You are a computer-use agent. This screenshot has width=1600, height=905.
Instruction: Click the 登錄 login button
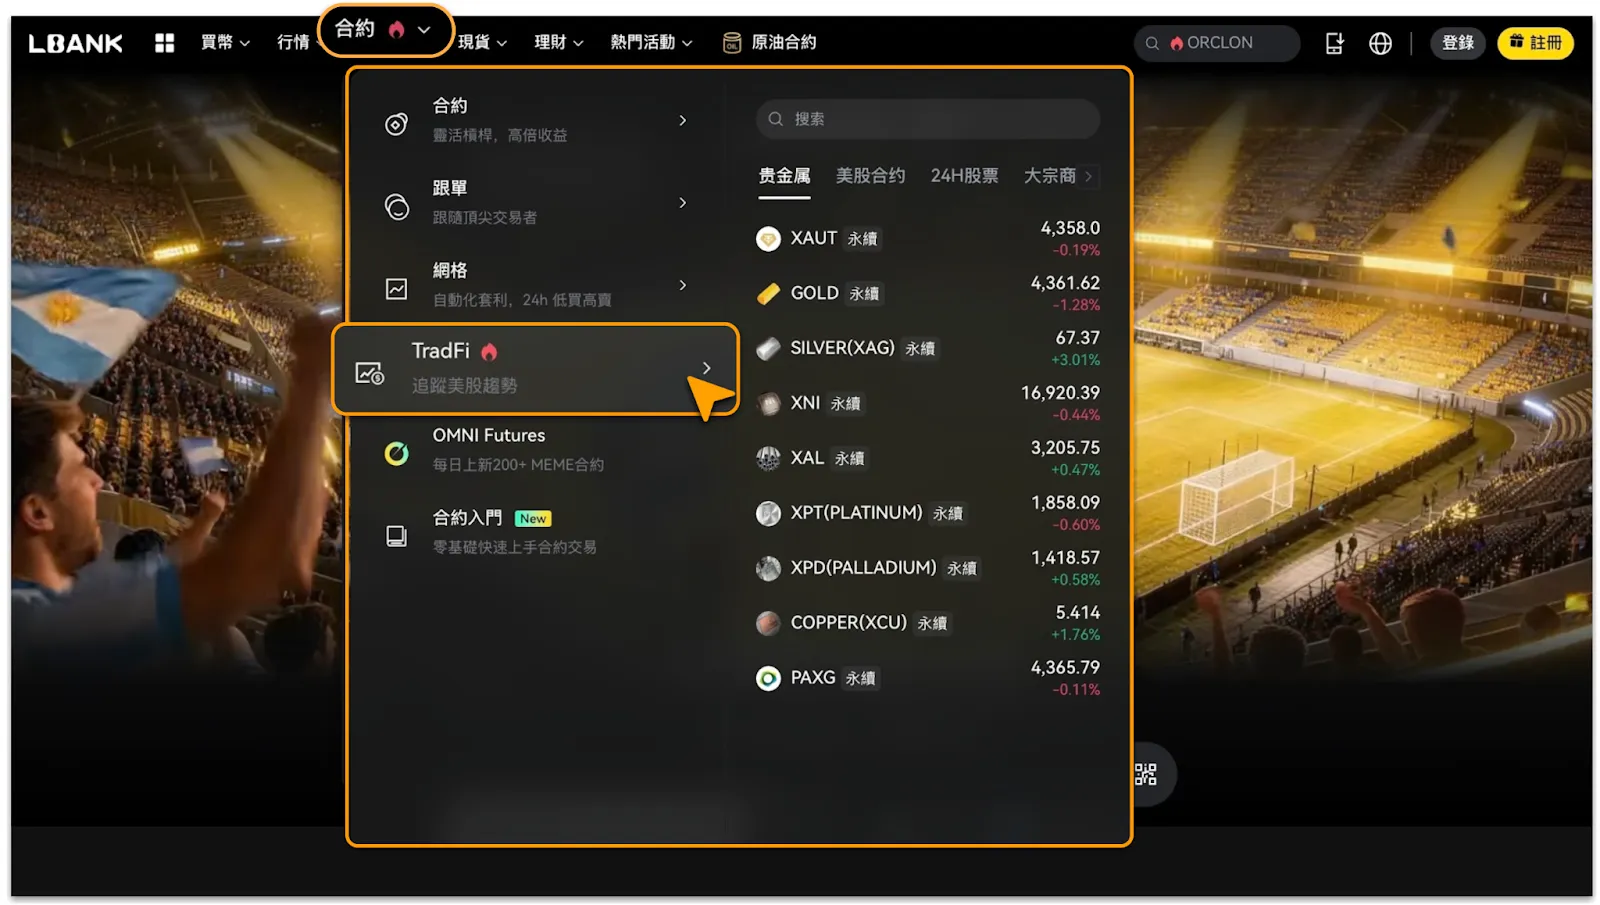click(1458, 43)
